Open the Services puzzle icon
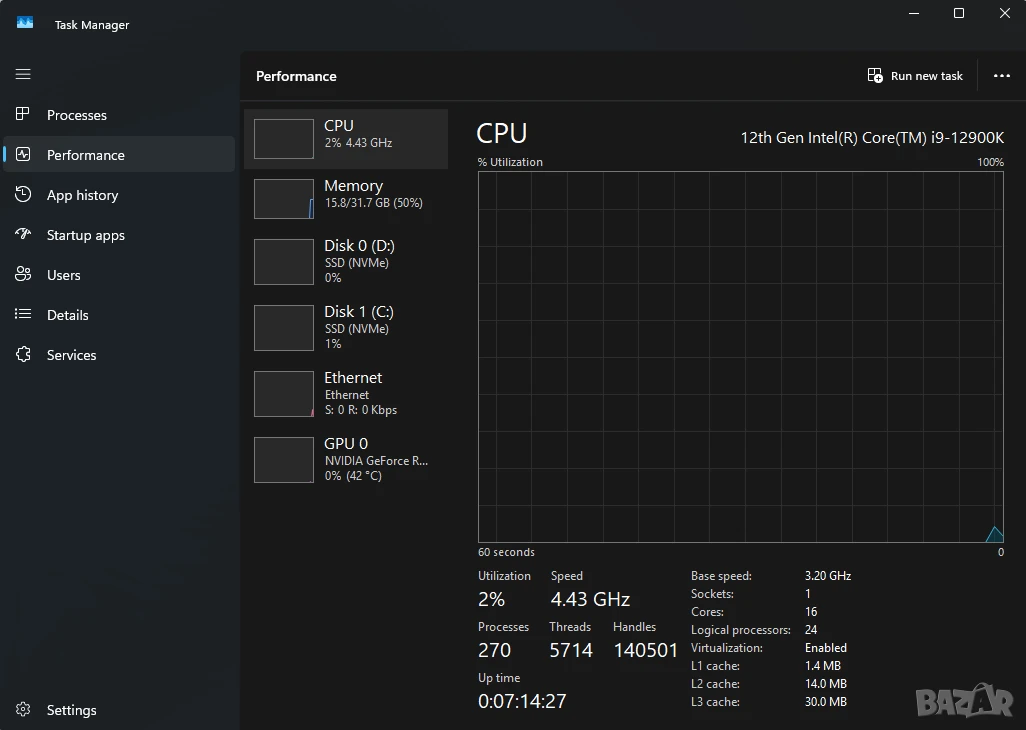1026x730 pixels. [23, 355]
